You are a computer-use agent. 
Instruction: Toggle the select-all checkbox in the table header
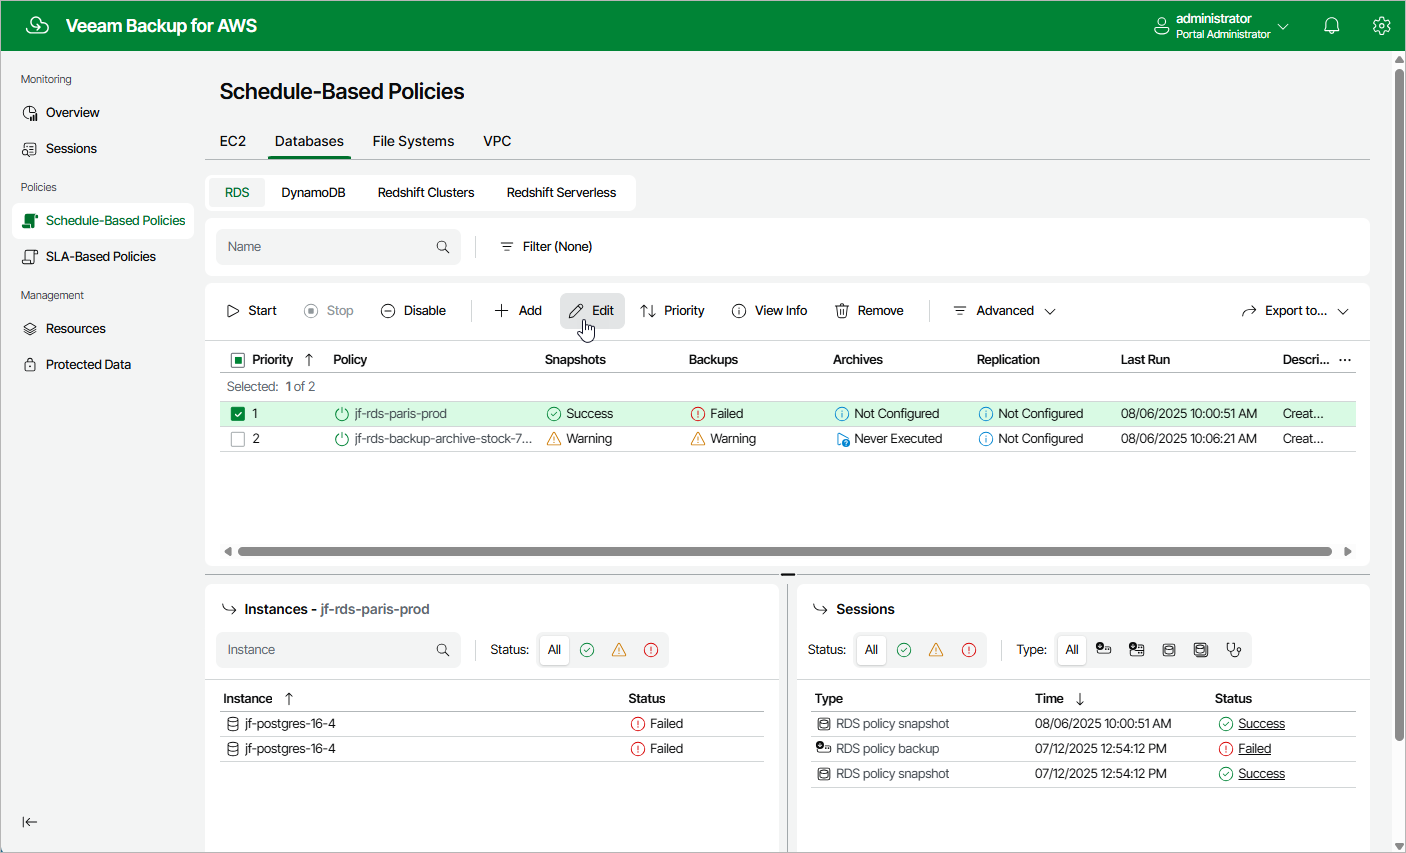(x=238, y=360)
